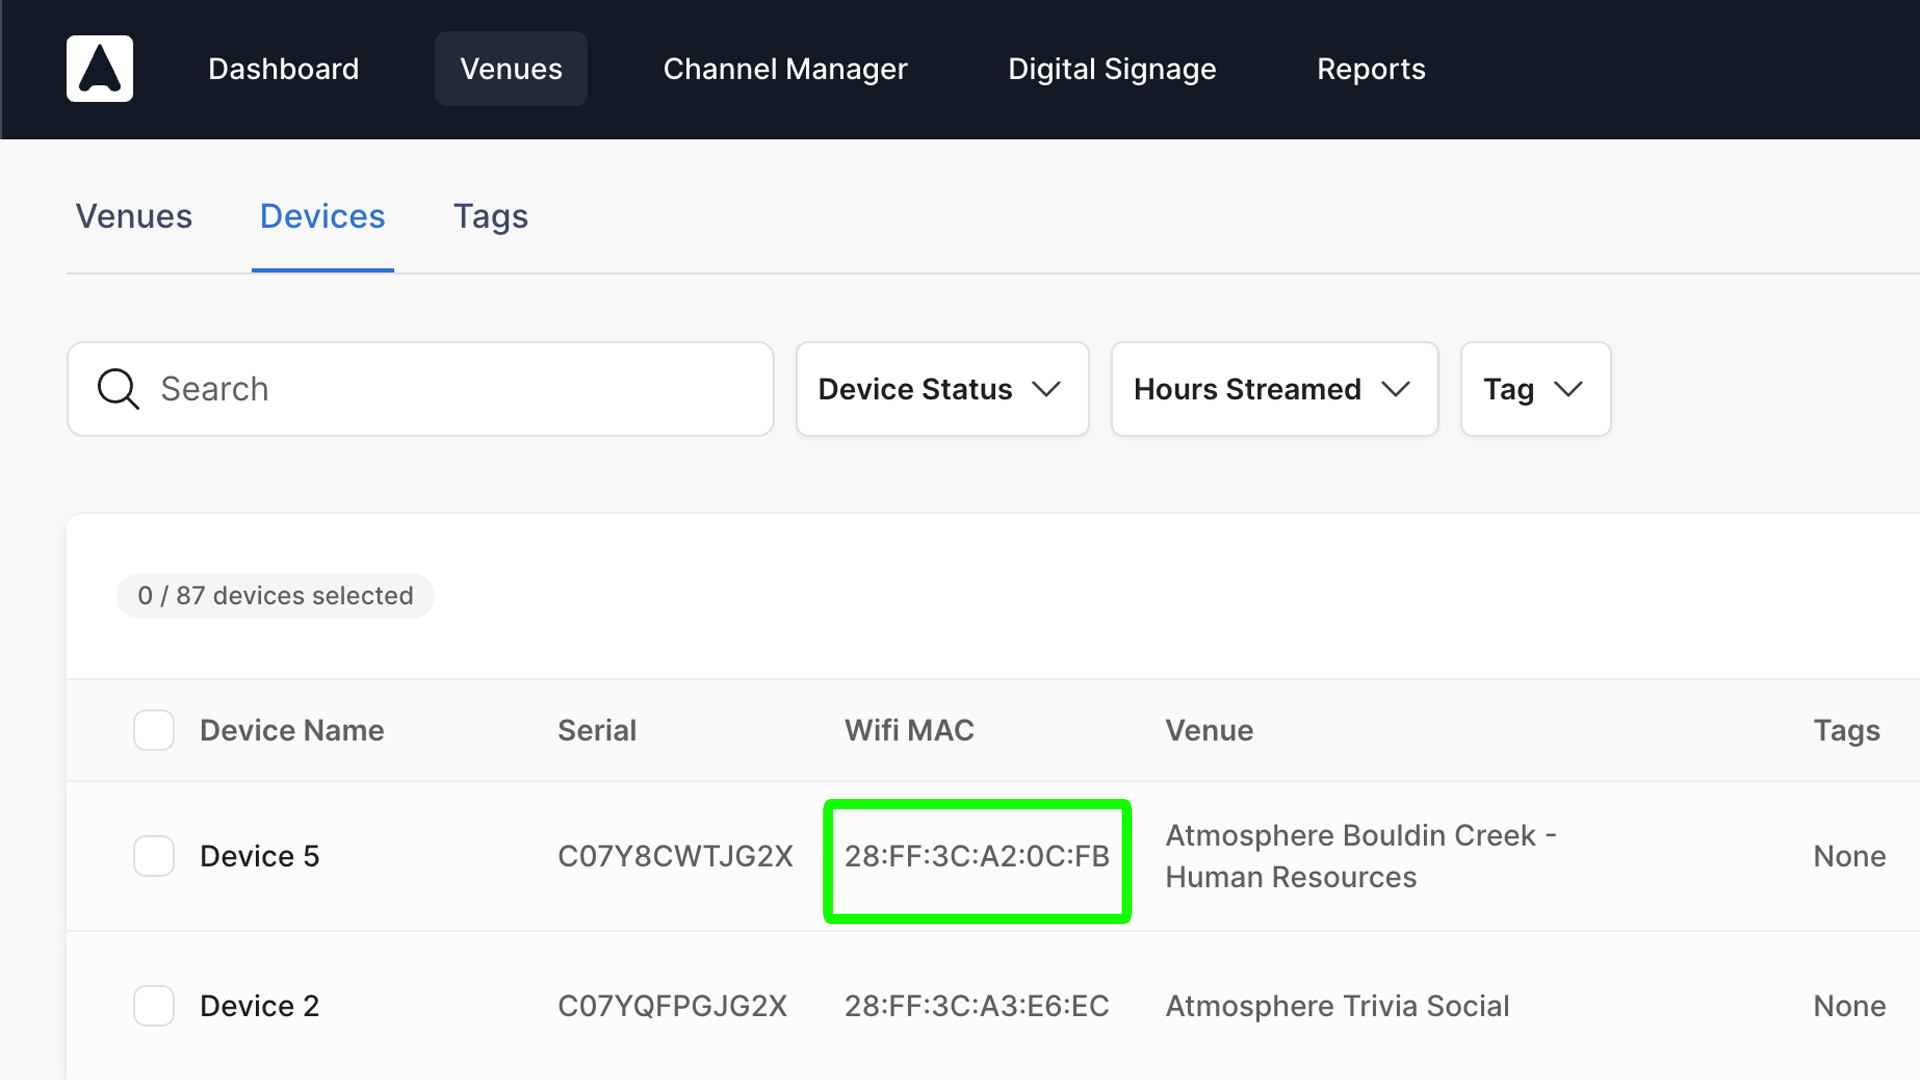
Task: Click the Hours Streamed chevron icon
Action: tap(1397, 389)
